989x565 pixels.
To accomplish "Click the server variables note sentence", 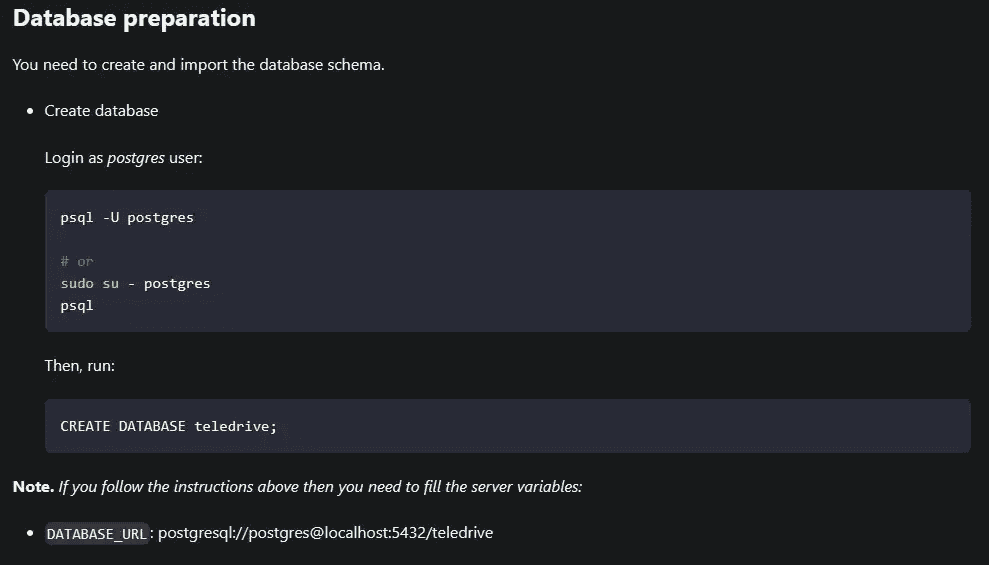I will tap(320, 487).
